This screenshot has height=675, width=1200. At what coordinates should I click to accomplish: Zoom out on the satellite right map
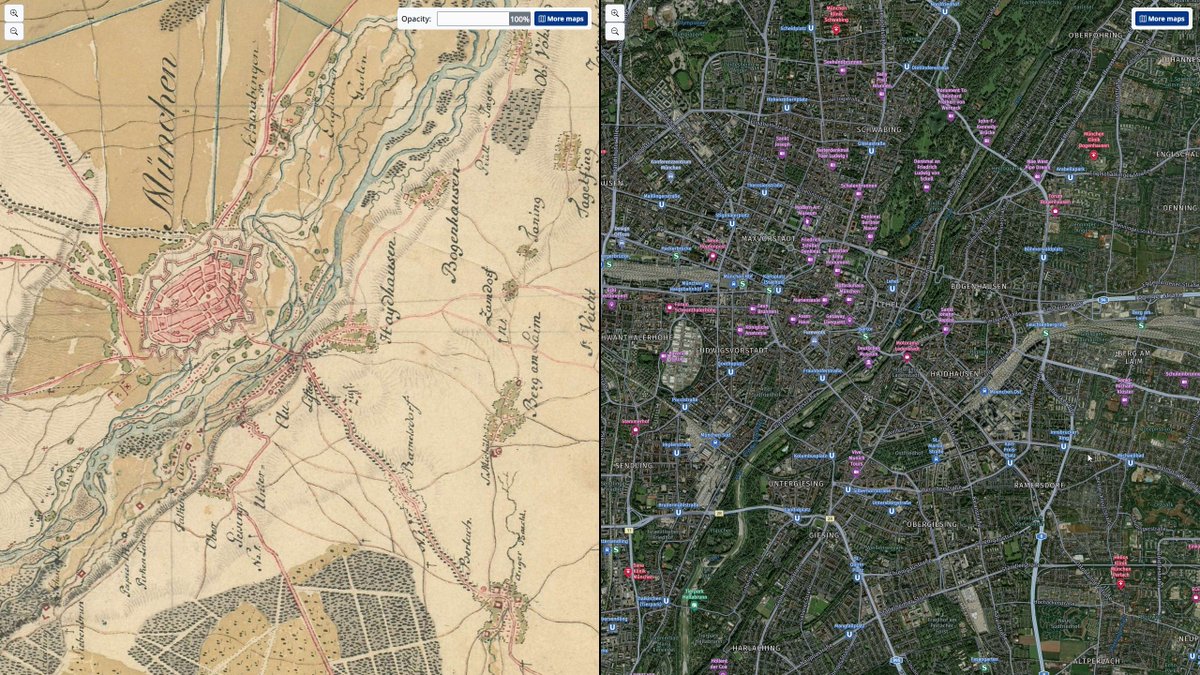click(615, 32)
